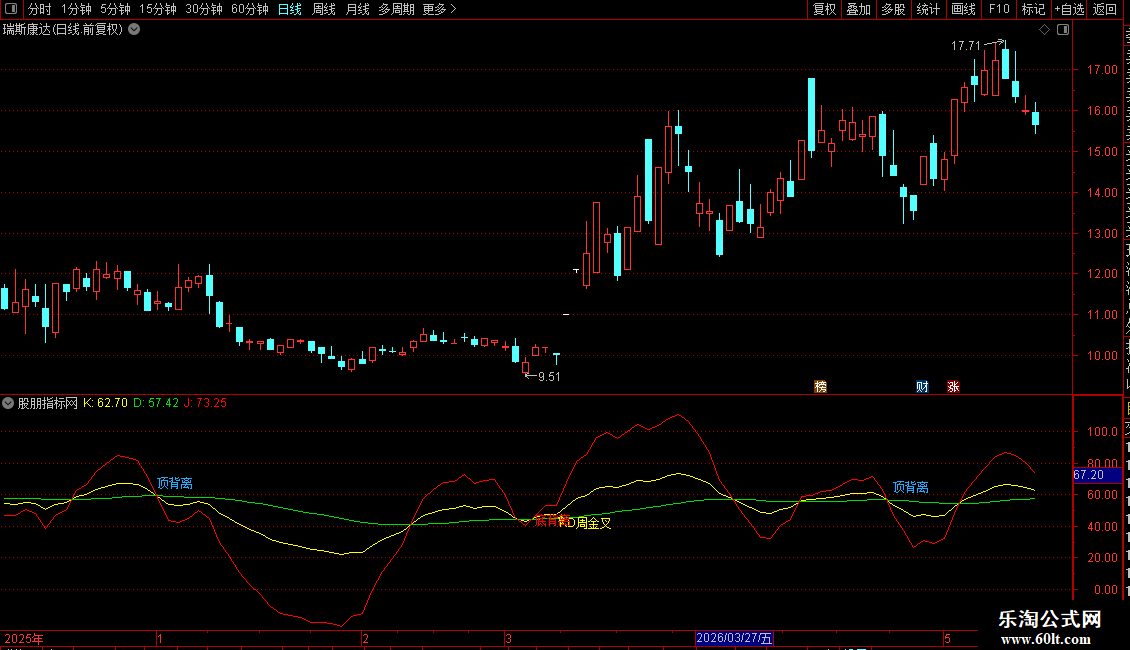This screenshot has height=650, width=1130.
Task: Click the 叠加 overlay button
Action: pos(858,9)
